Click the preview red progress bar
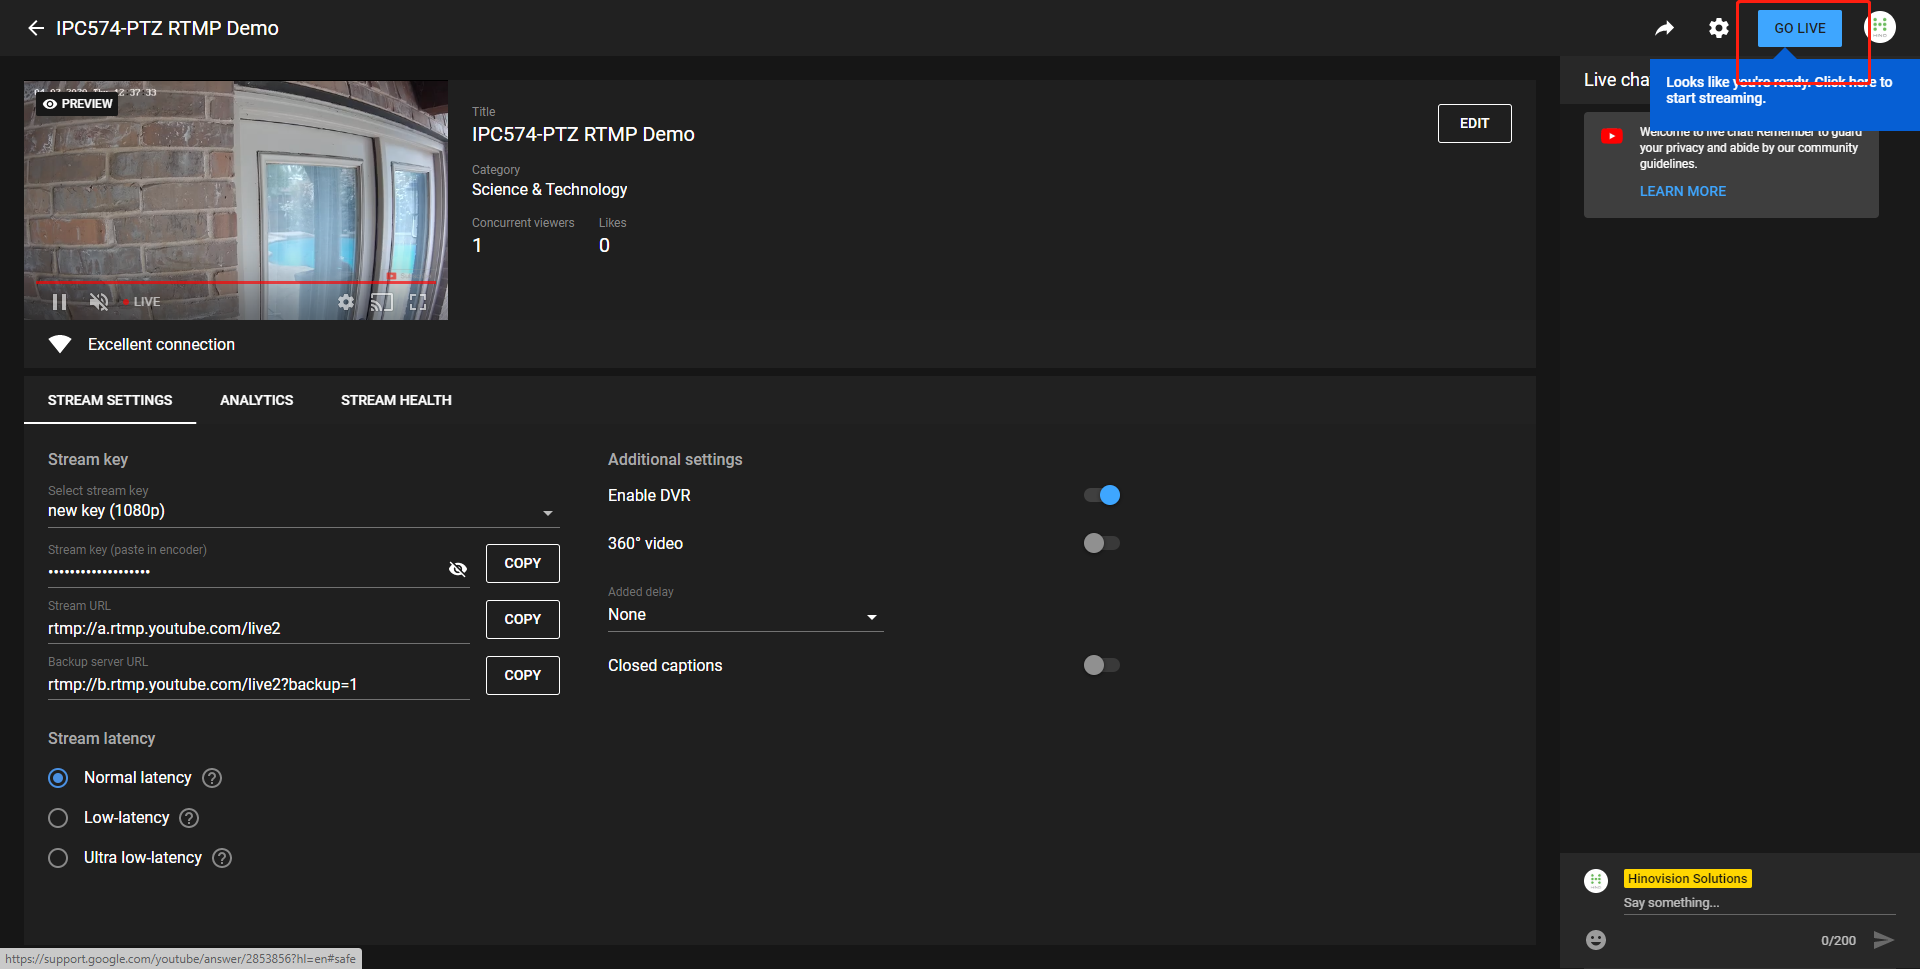1920x969 pixels. (236, 282)
